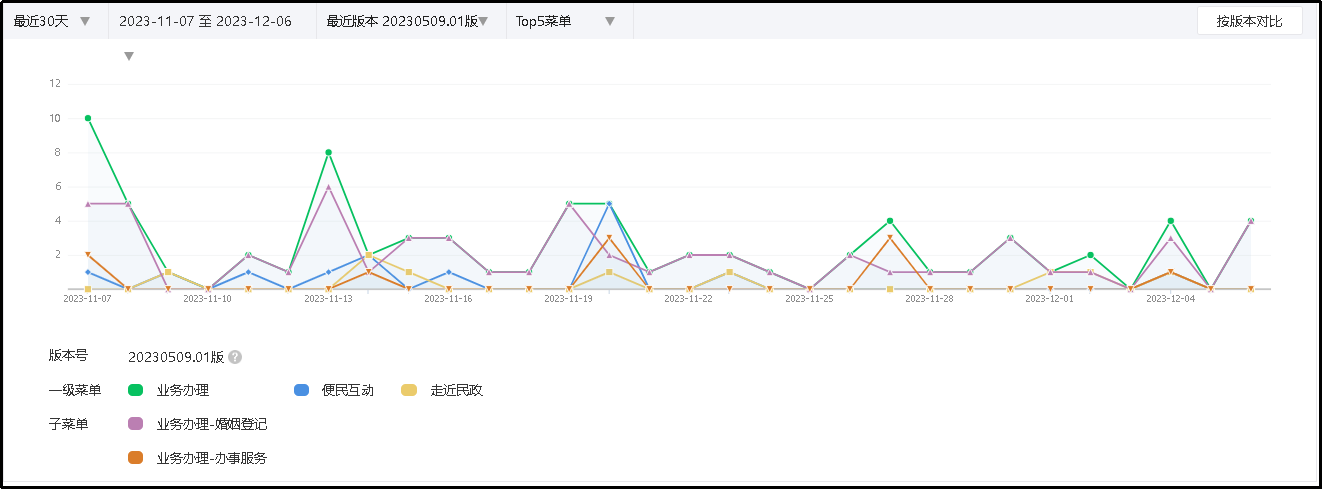1324x490 pixels.
Task: Click the green data point on 2023-11-07
Action: tap(88, 118)
